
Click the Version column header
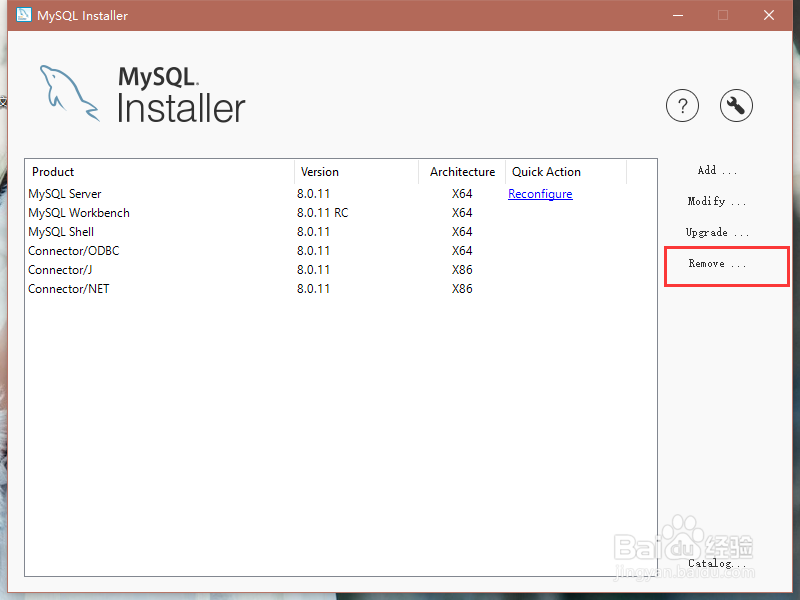320,171
